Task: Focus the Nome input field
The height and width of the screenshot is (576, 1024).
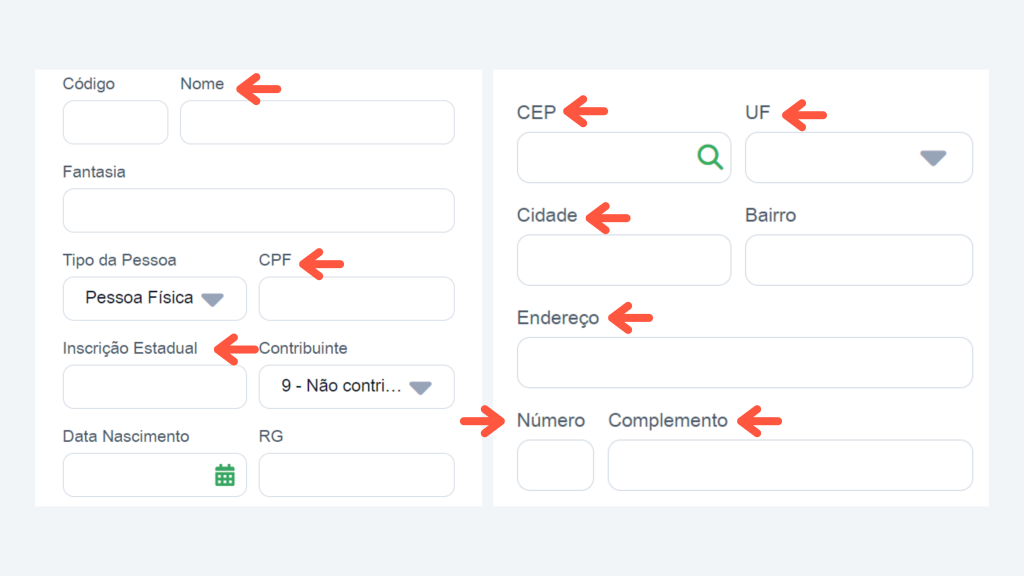Action: click(x=317, y=122)
